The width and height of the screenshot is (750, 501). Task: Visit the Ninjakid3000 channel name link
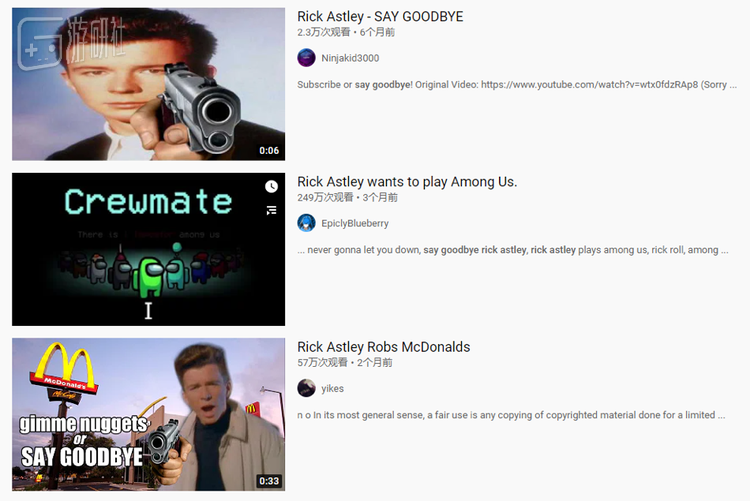350,58
